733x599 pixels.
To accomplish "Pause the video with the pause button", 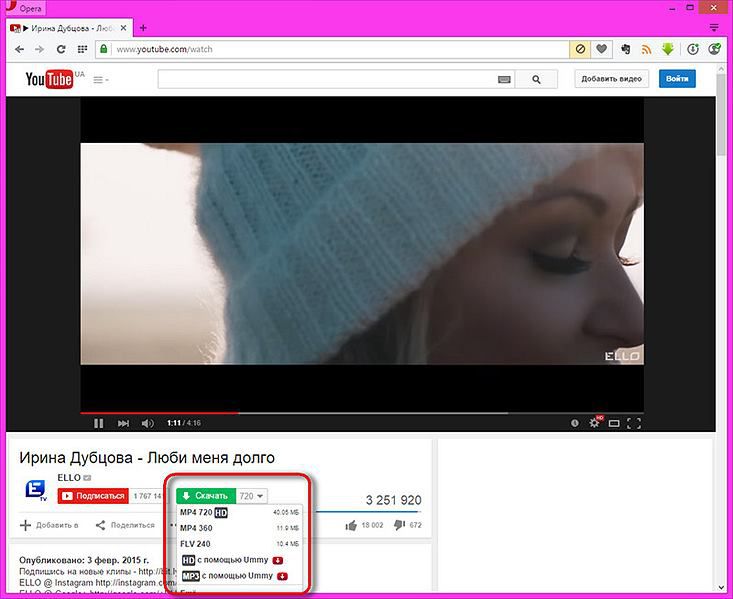I will [x=98, y=423].
